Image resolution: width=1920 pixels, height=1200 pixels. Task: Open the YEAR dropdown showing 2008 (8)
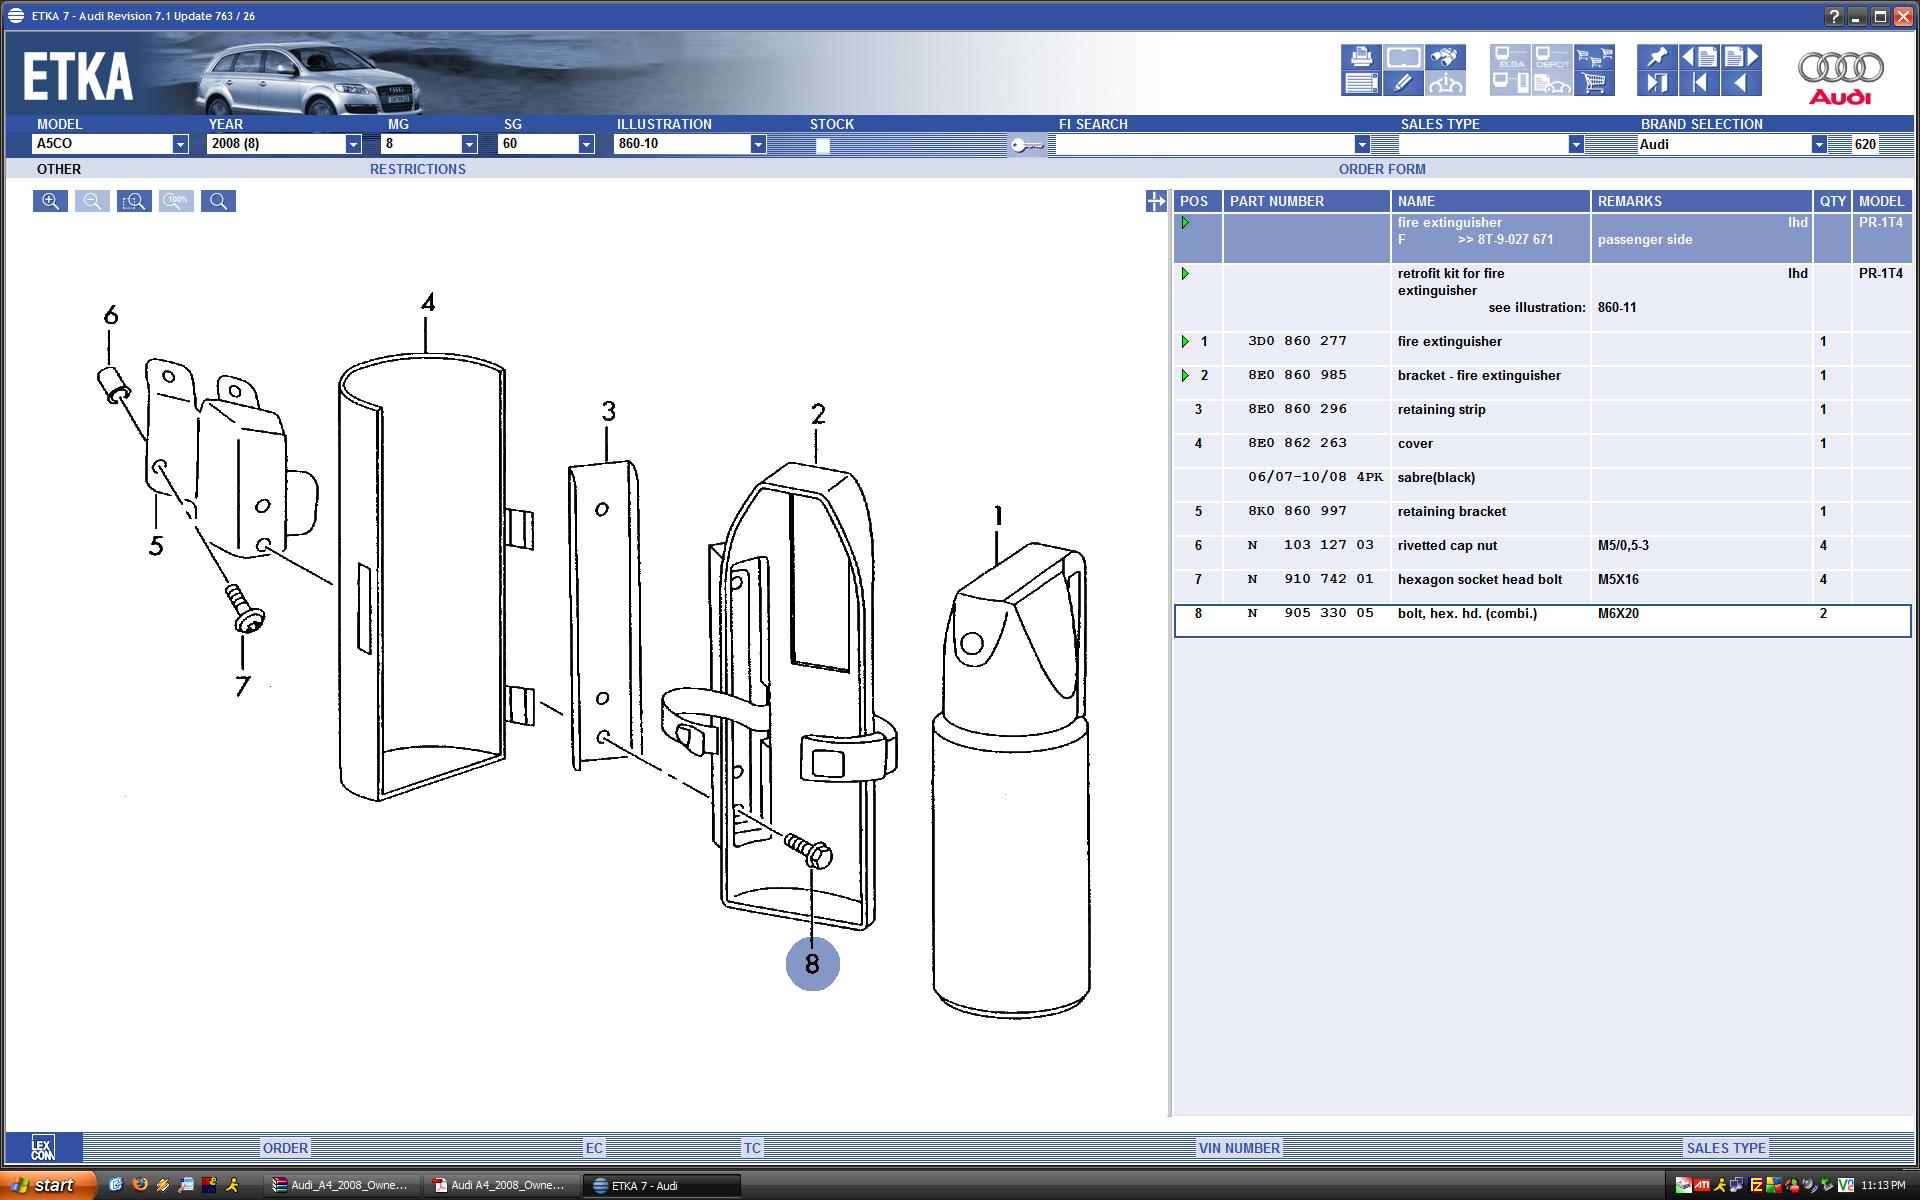pyautogui.click(x=353, y=144)
